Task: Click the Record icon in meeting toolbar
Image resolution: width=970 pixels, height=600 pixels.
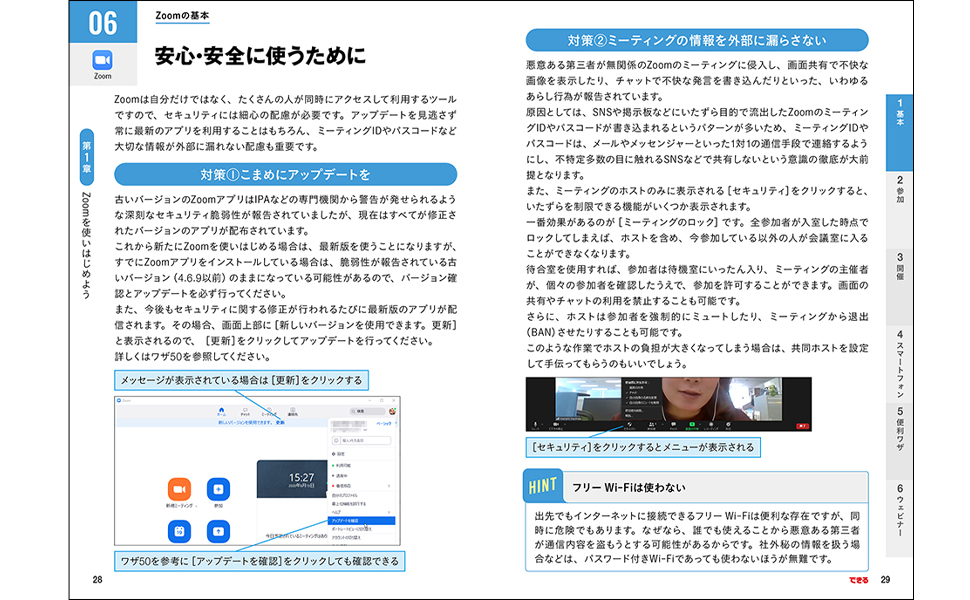Action: coord(711,424)
